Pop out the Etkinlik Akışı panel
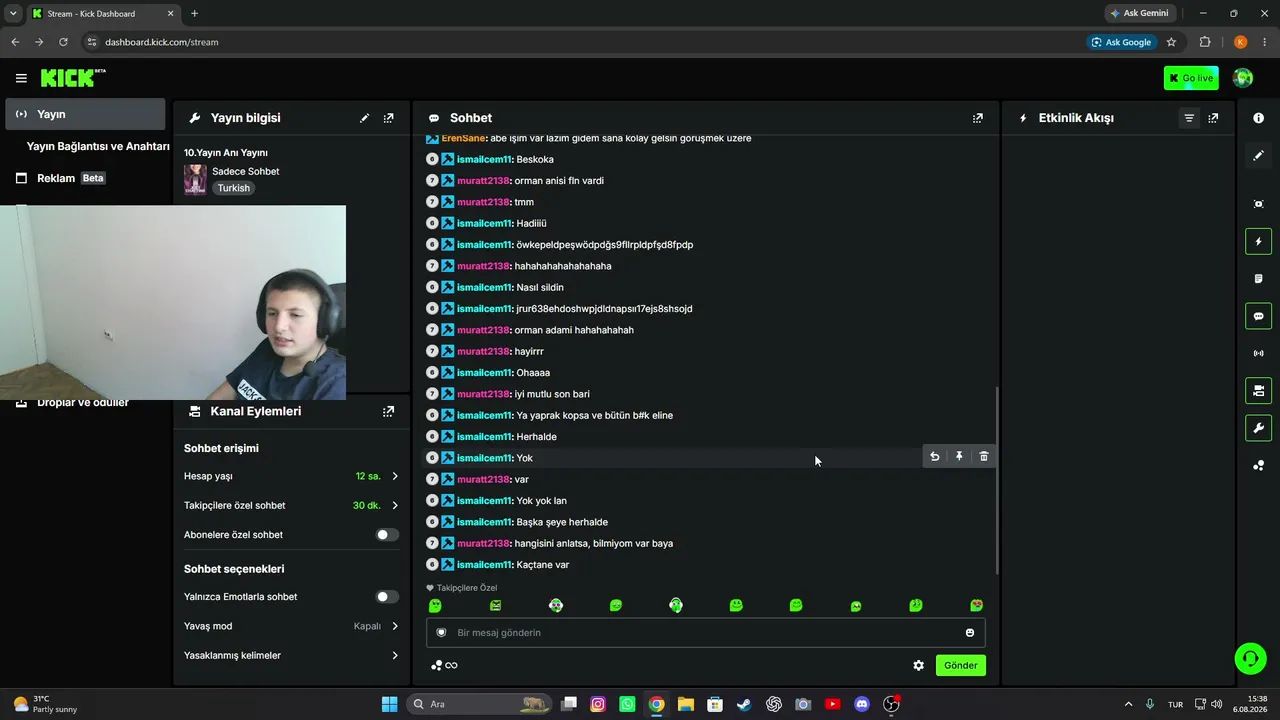The image size is (1280, 720). pos(1213,118)
